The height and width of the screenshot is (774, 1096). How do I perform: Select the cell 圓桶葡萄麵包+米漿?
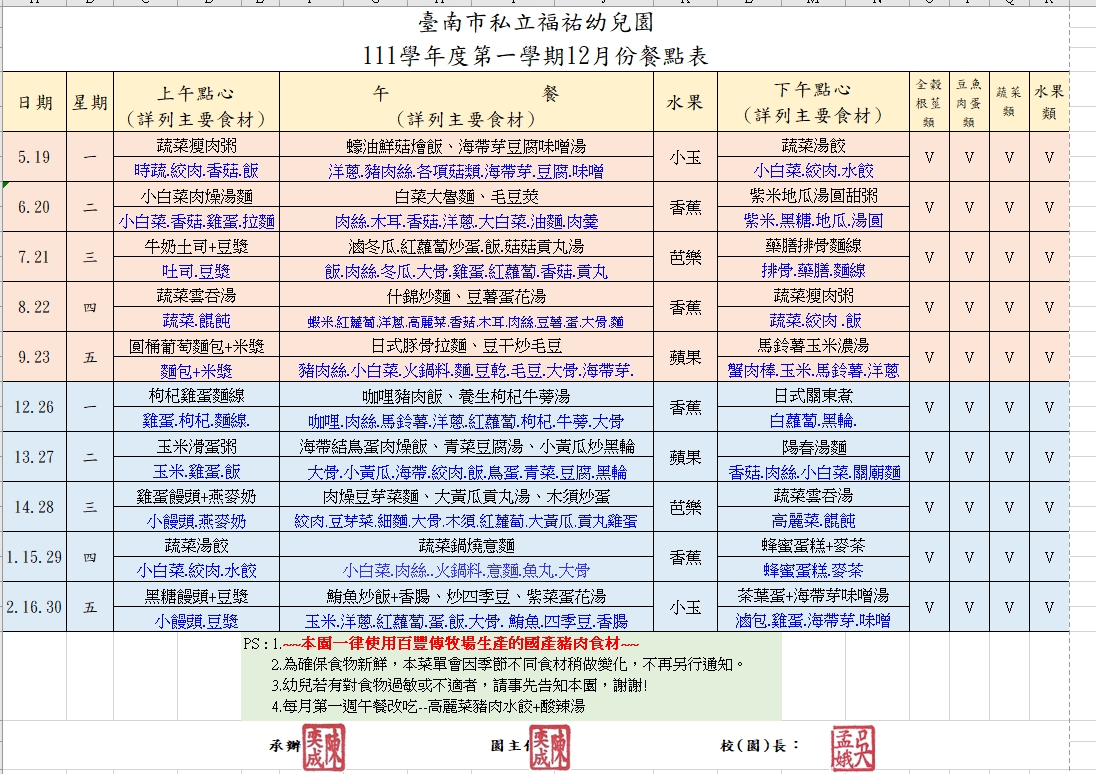(196, 345)
